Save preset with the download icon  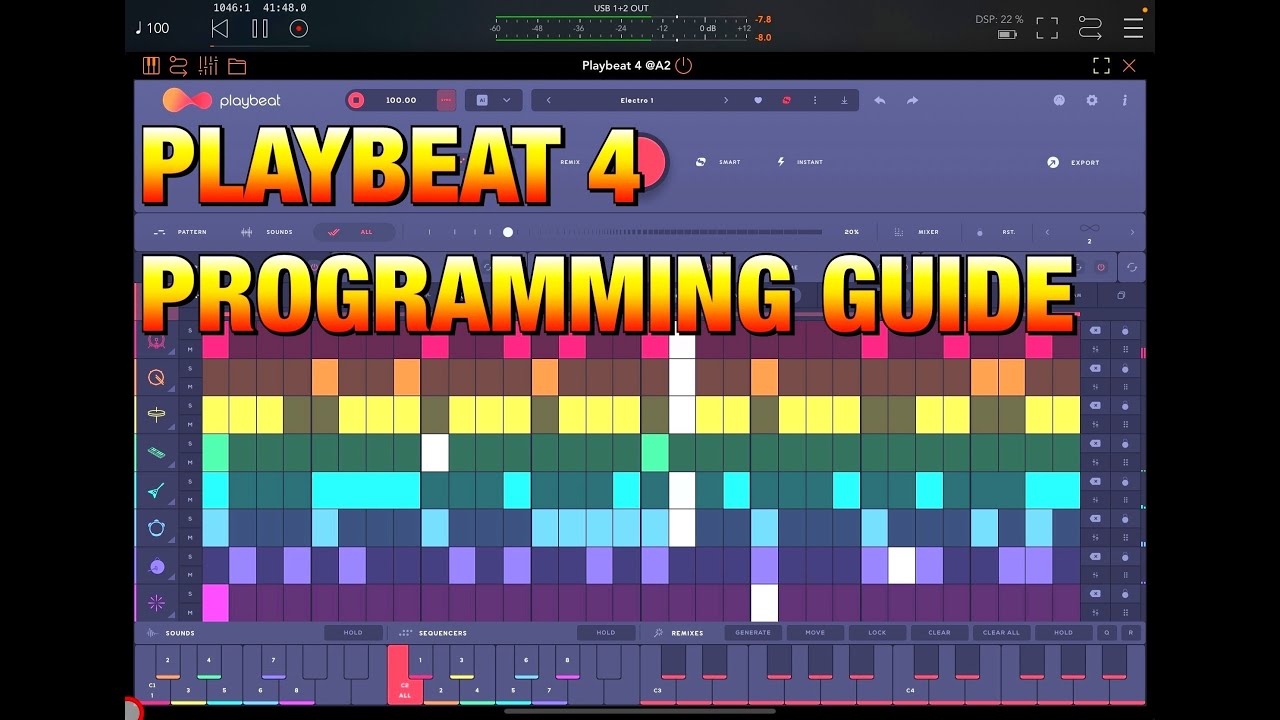coord(844,100)
